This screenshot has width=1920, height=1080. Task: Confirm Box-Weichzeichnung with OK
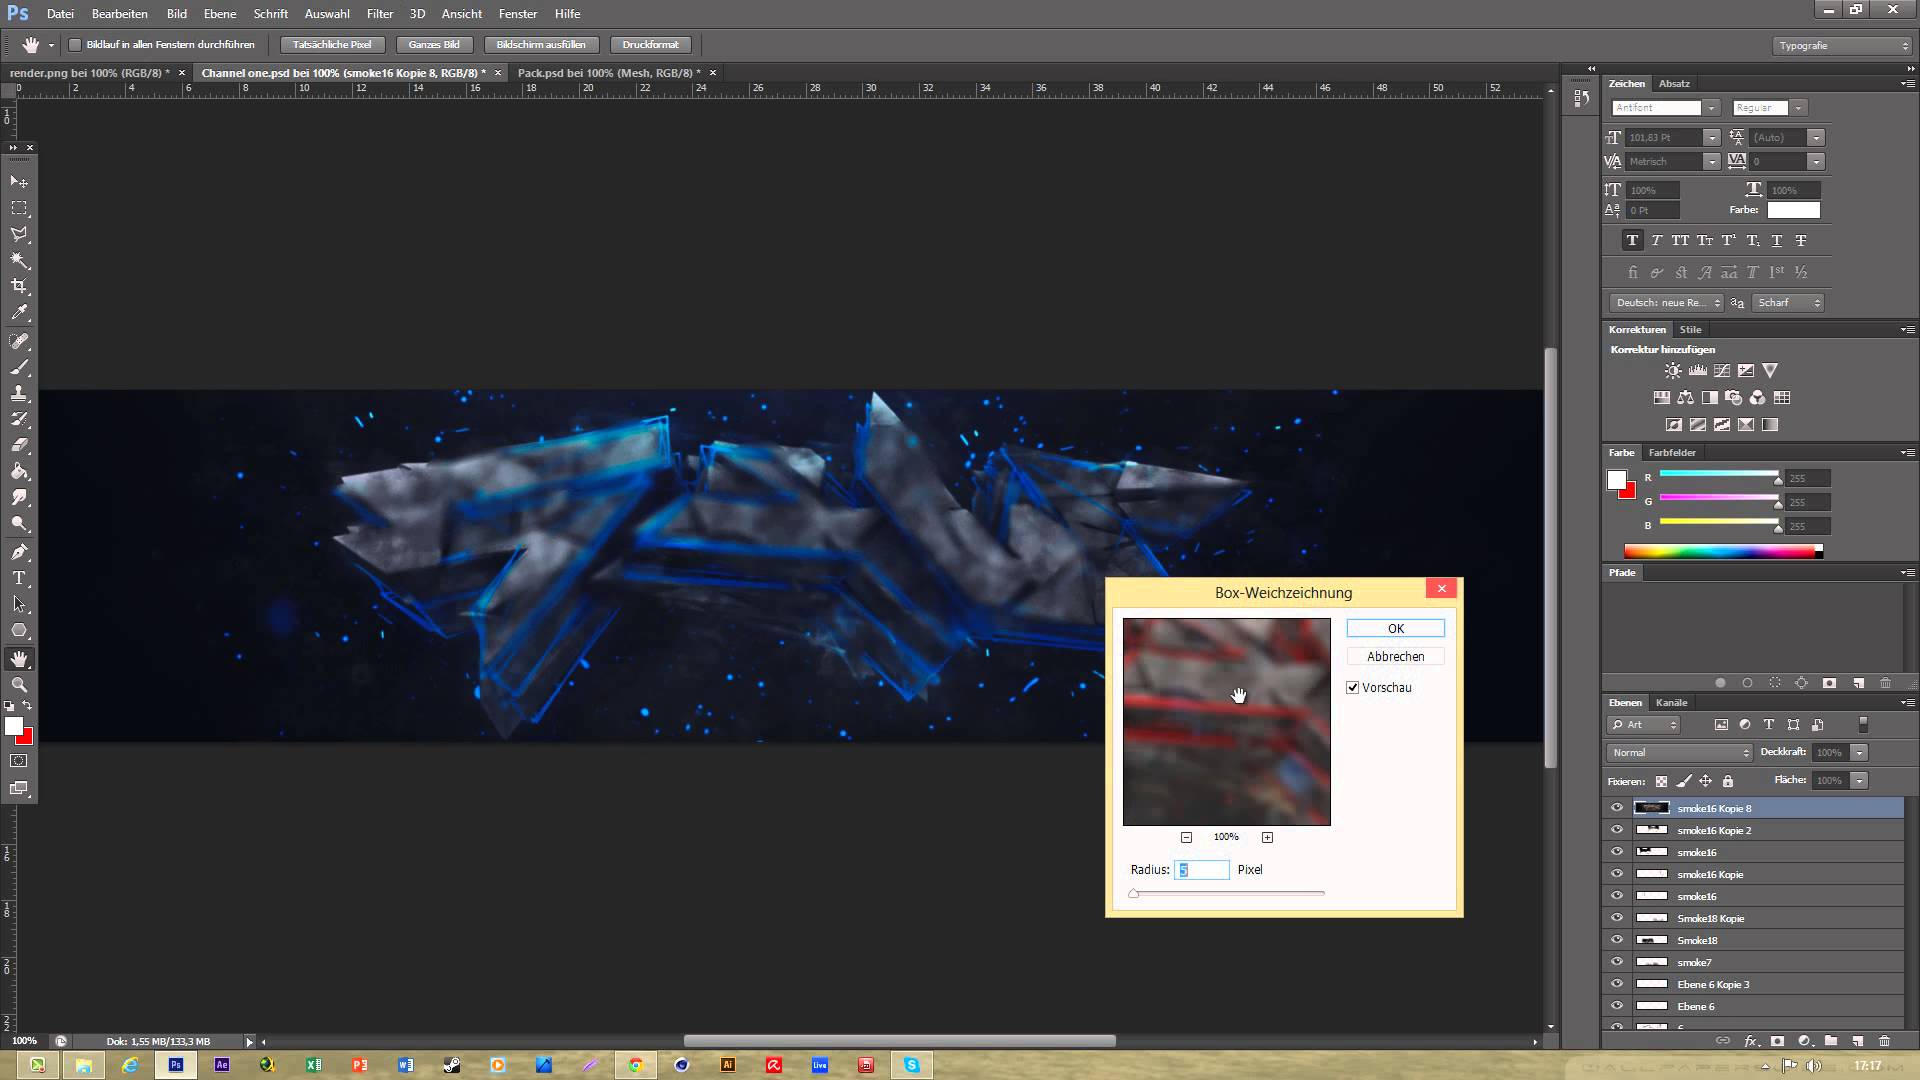(1394, 628)
